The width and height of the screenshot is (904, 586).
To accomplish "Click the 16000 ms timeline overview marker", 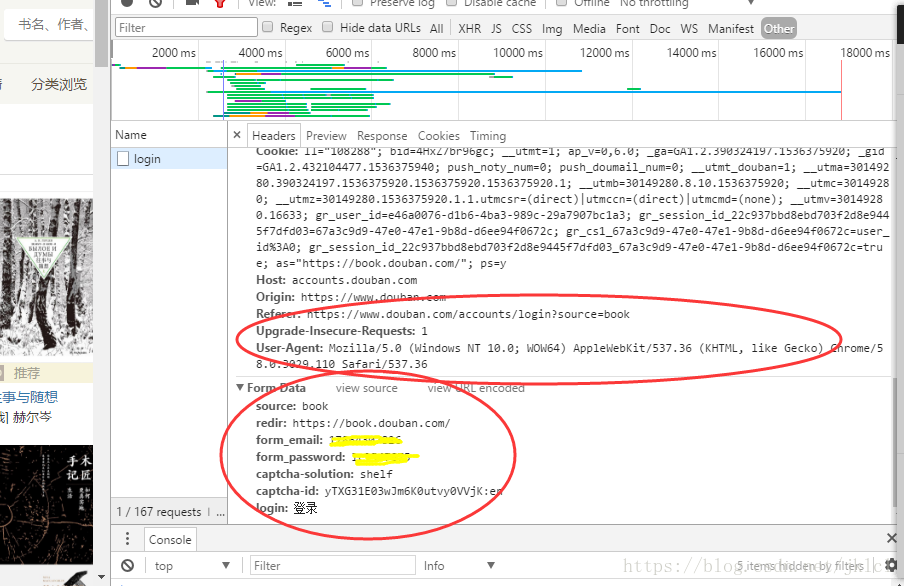I will click(778, 52).
